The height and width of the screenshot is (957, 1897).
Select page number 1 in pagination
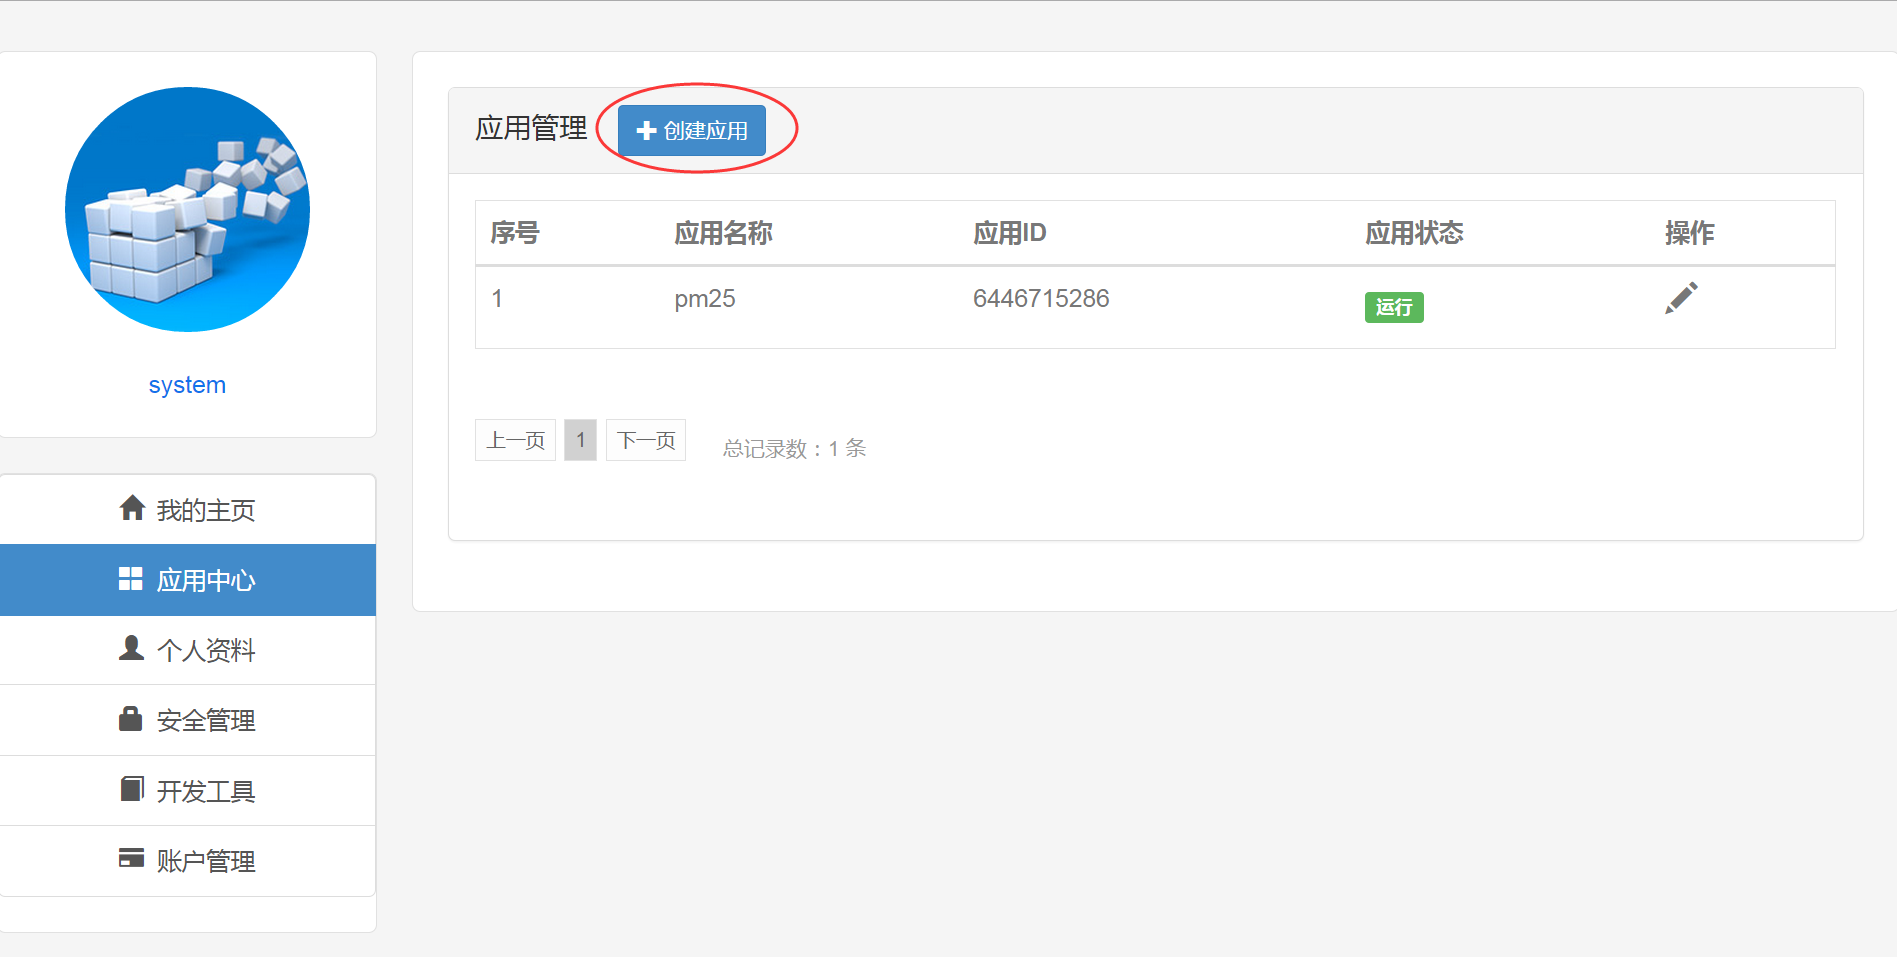click(x=580, y=440)
